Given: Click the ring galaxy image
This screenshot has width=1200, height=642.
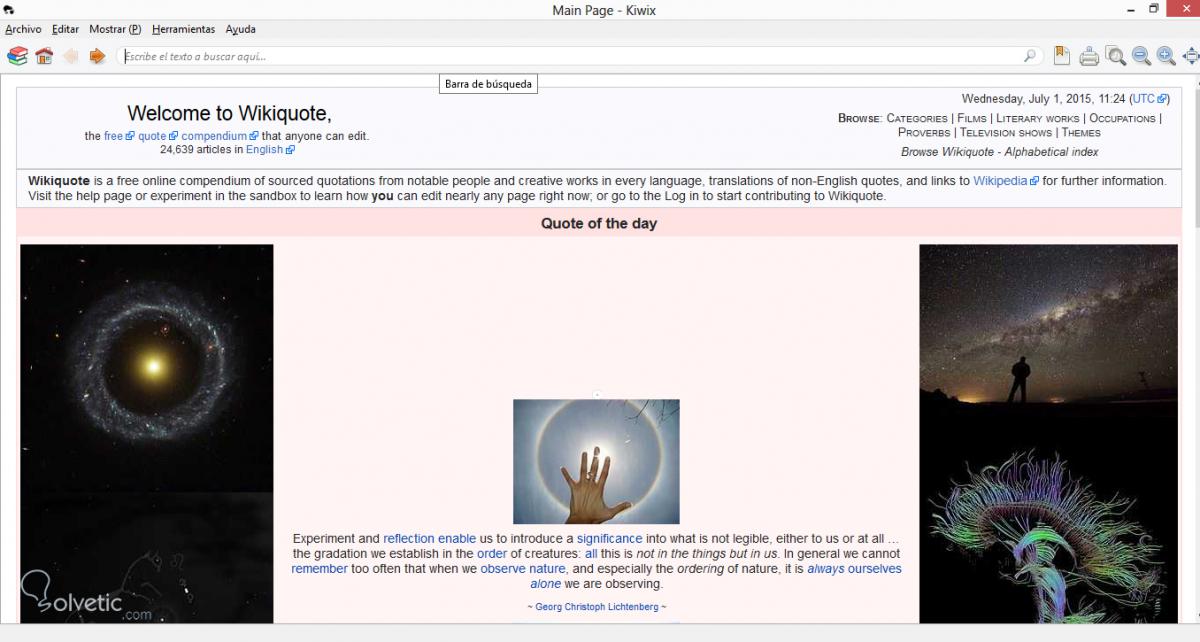Looking at the screenshot, I should tap(147, 367).
